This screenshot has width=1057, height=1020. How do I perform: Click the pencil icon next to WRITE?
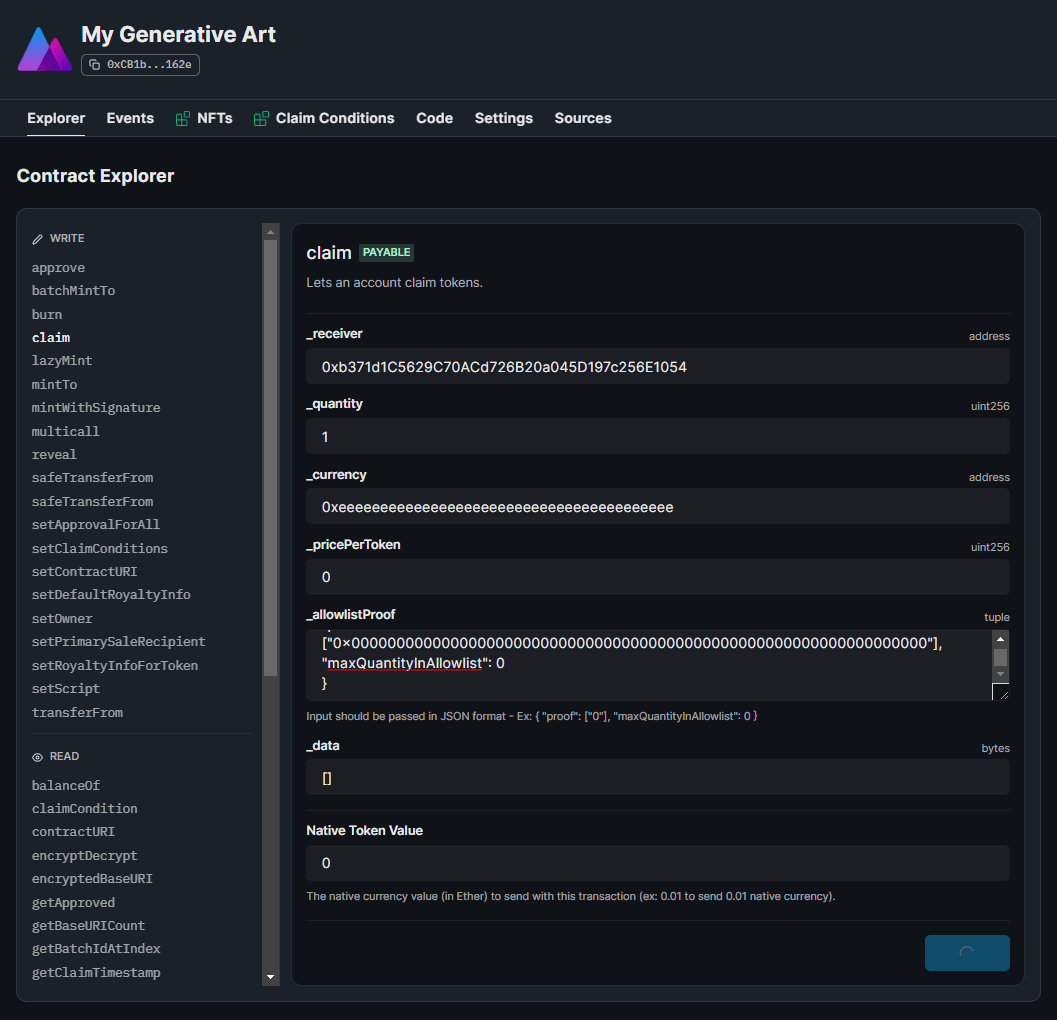(x=36, y=237)
